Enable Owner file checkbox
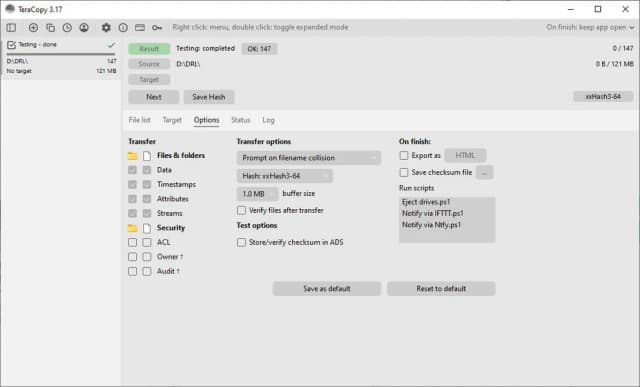640x387 pixels. pos(147,257)
